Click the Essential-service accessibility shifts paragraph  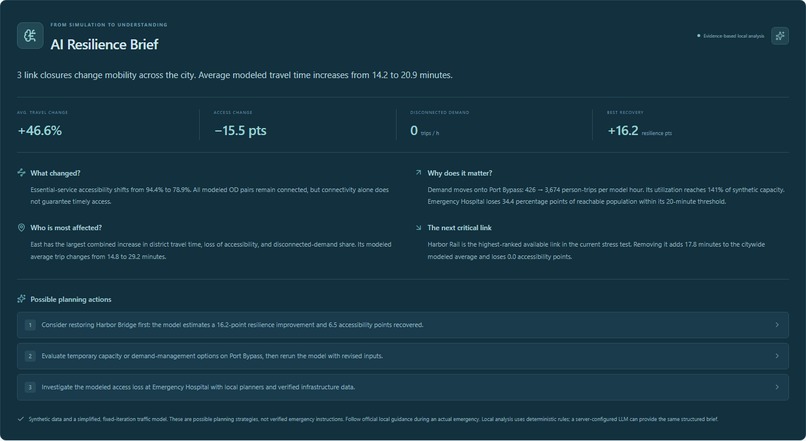210,195
